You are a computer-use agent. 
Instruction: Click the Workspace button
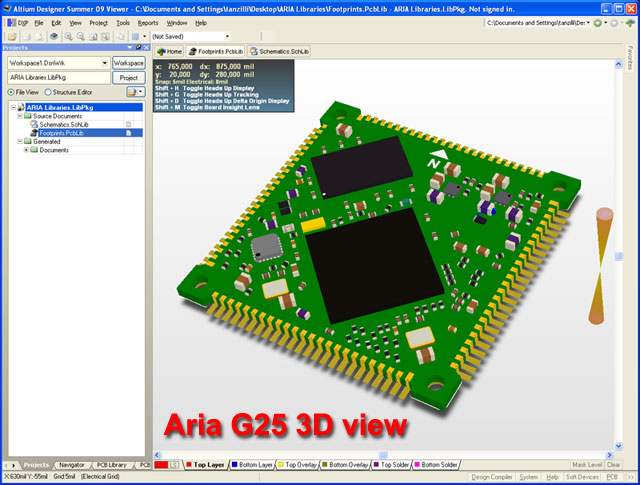pos(129,63)
